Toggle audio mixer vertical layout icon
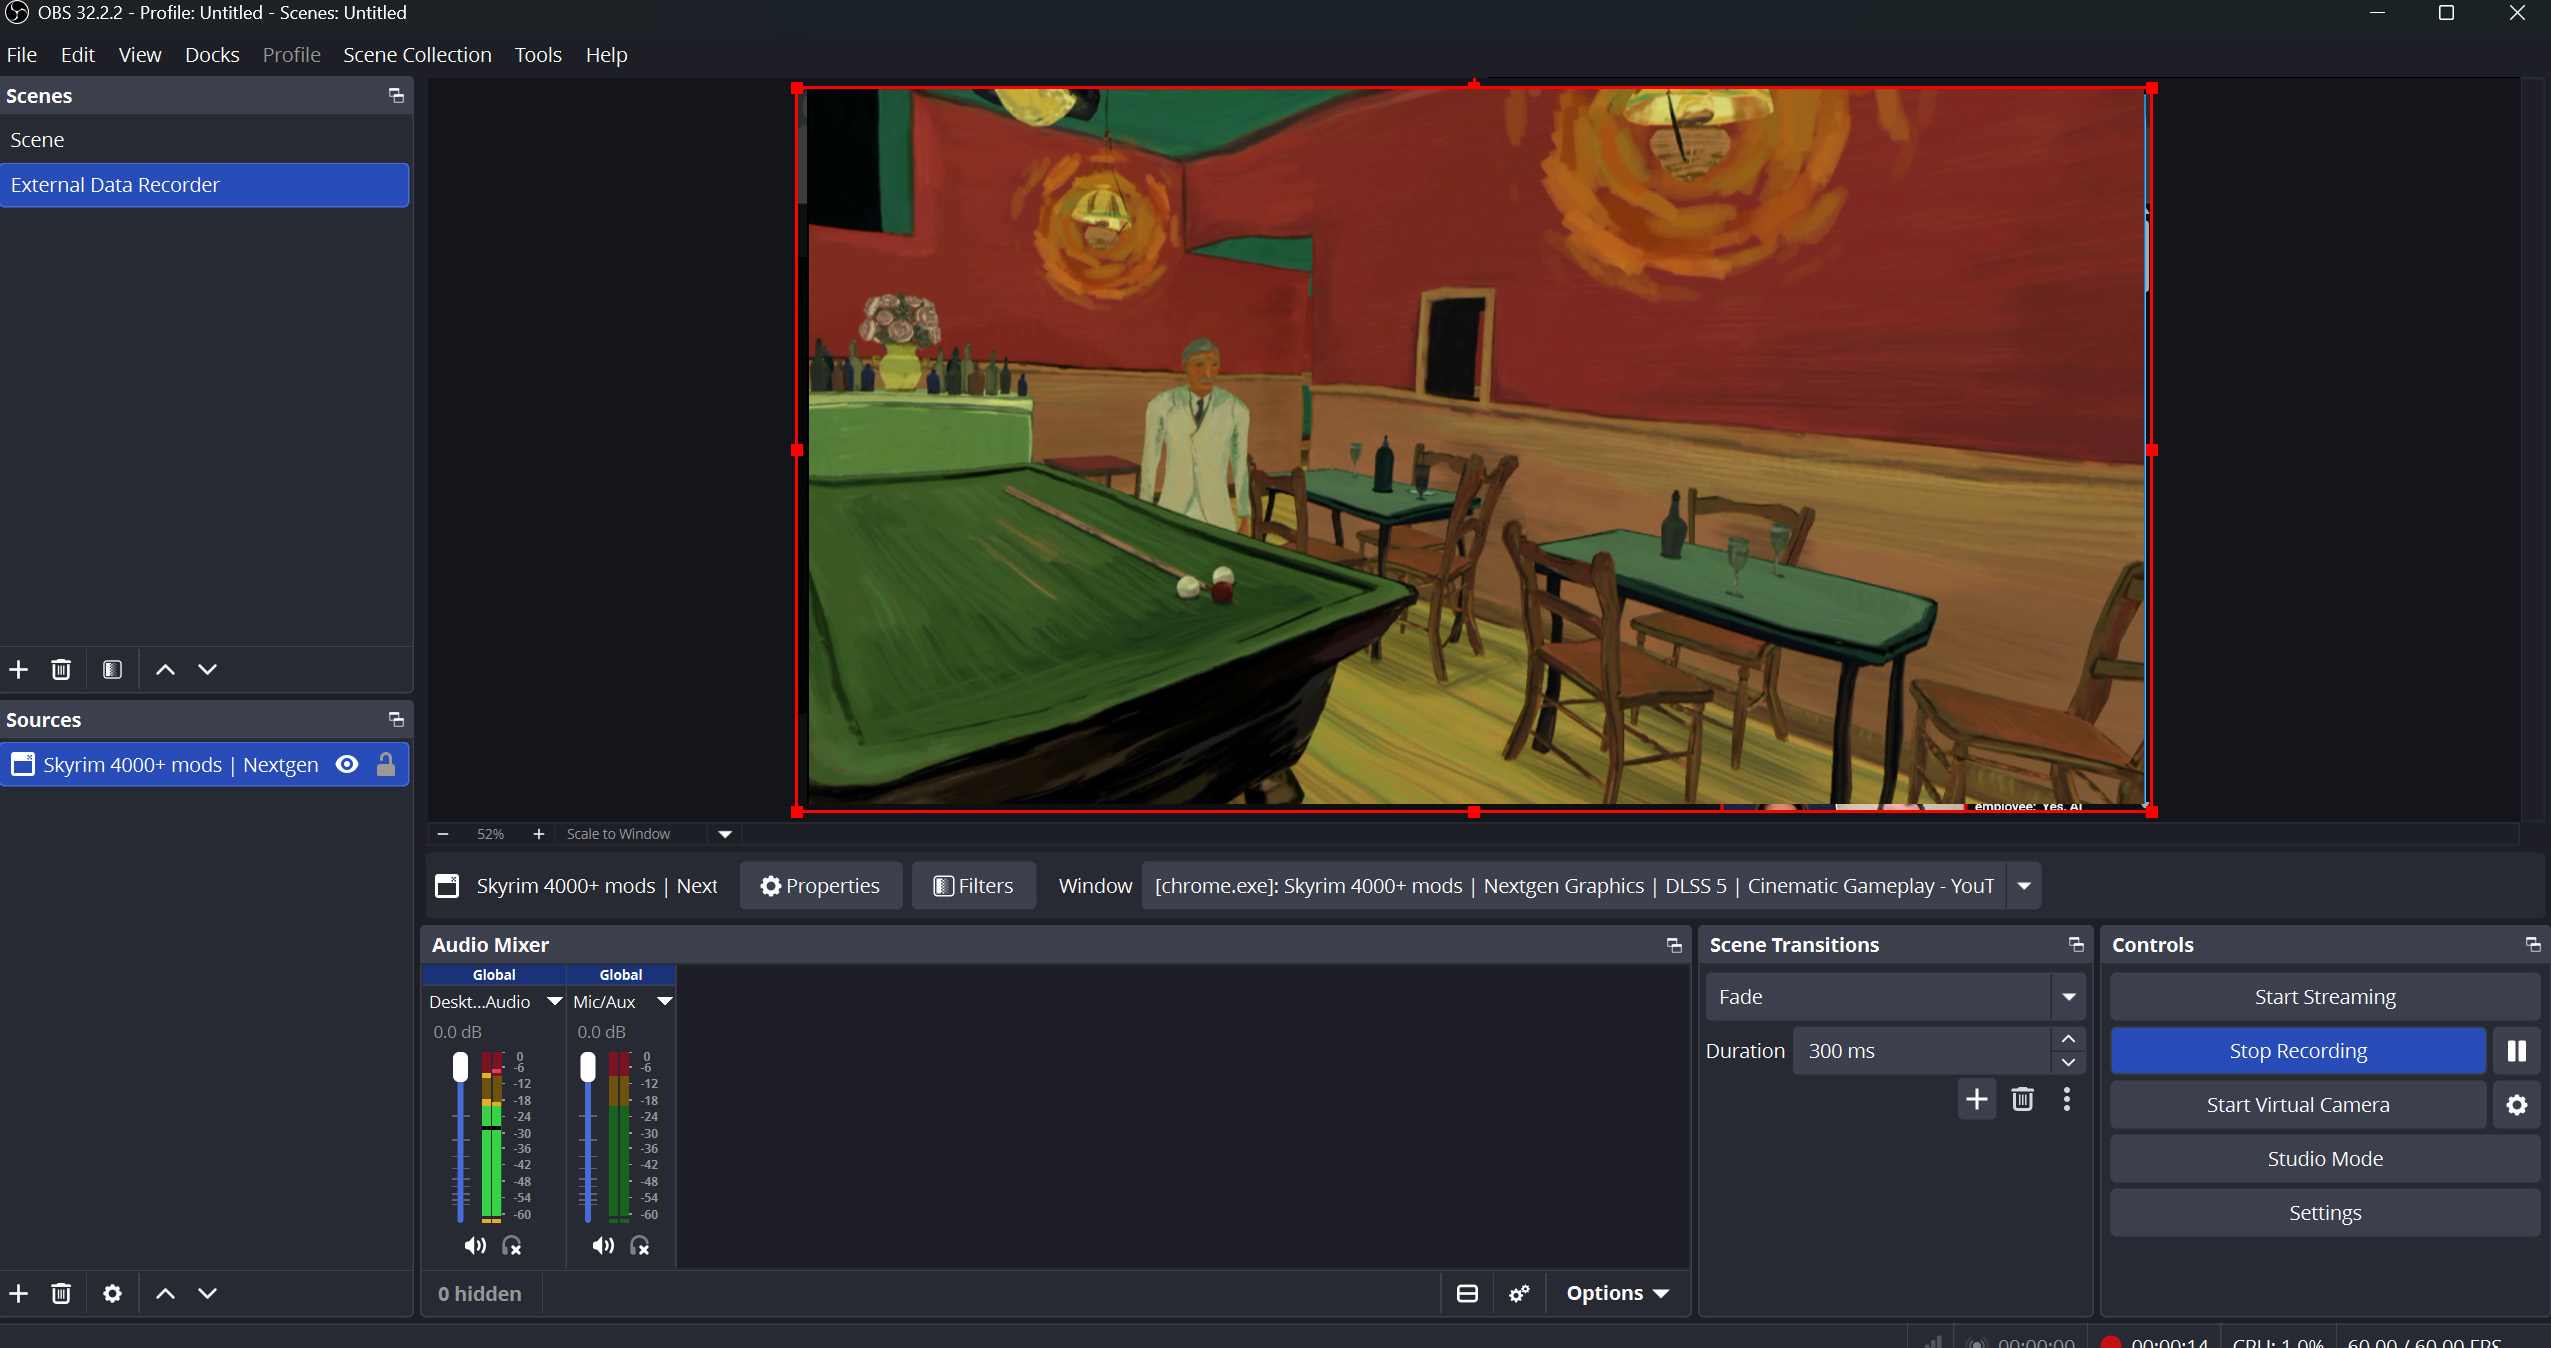This screenshot has width=2551, height=1348. coord(1467,1293)
